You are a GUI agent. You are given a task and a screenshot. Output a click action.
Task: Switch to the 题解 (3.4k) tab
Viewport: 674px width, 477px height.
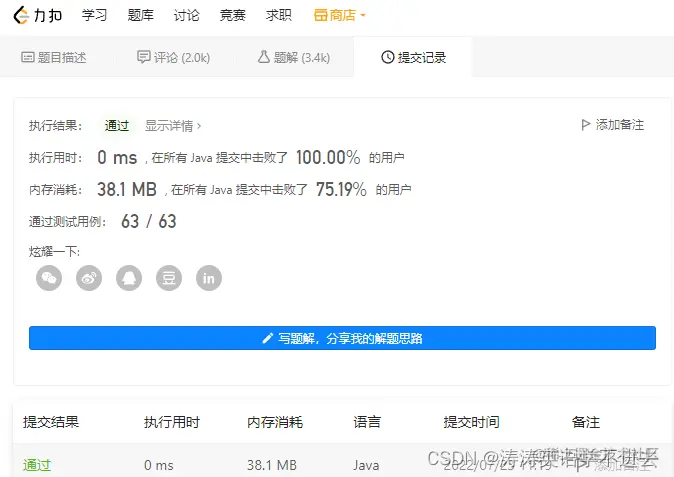[294, 57]
